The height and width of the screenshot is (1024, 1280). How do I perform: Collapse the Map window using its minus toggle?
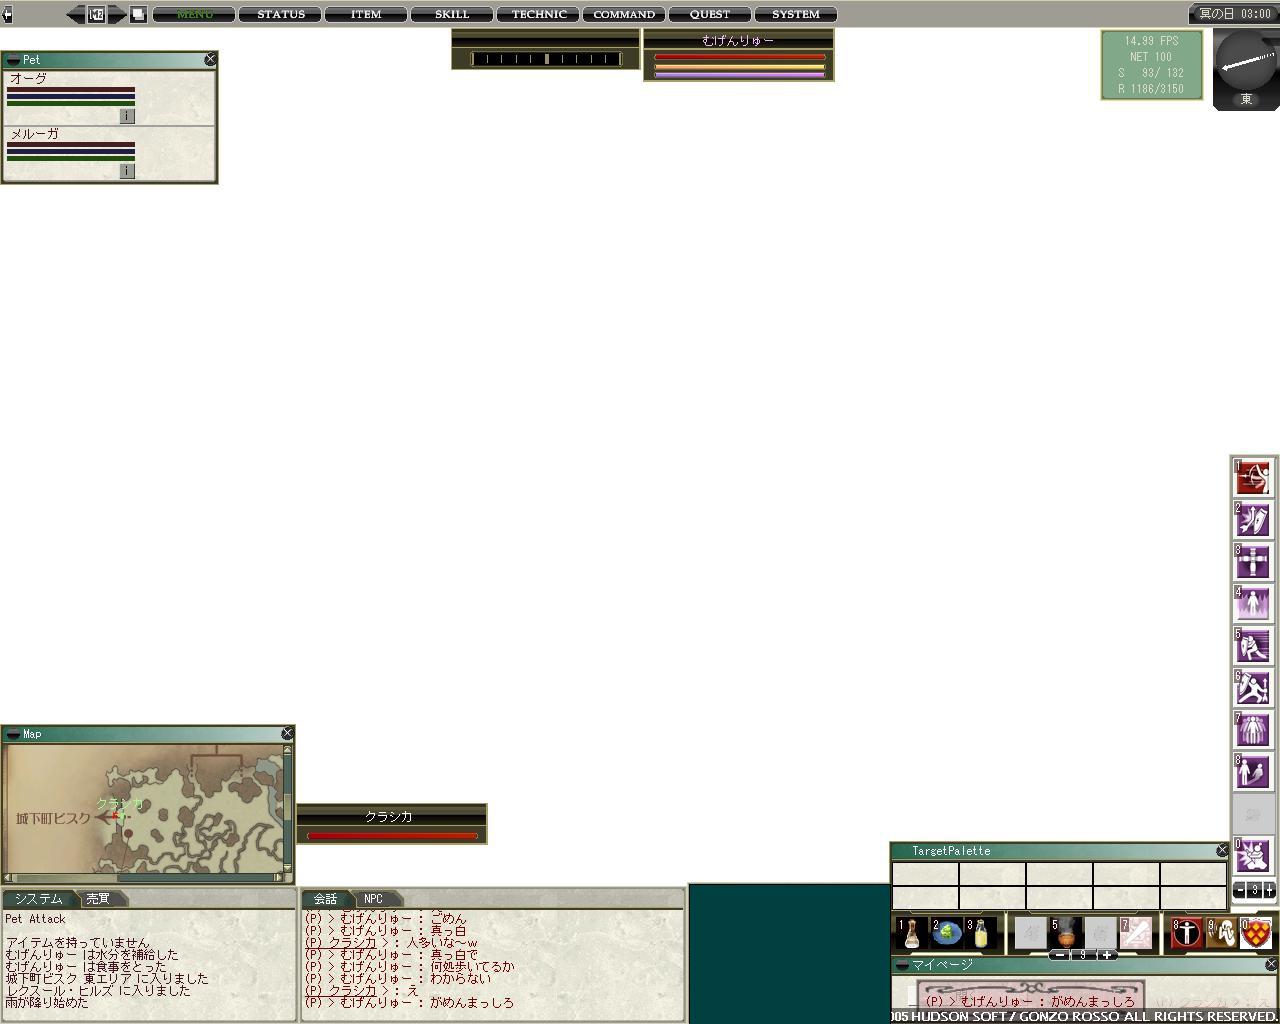click(x=13, y=734)
